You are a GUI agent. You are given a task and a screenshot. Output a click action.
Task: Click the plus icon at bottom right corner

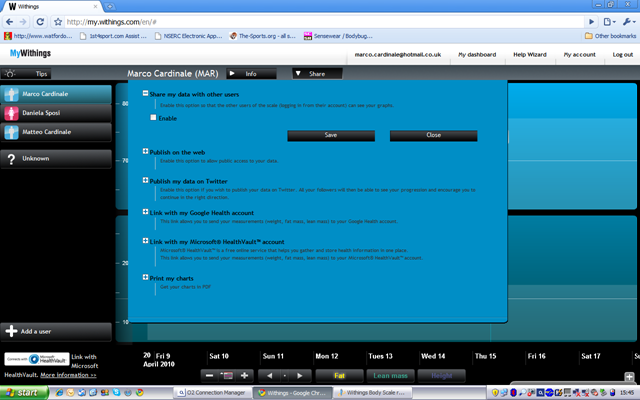click(x=629, y=377)
